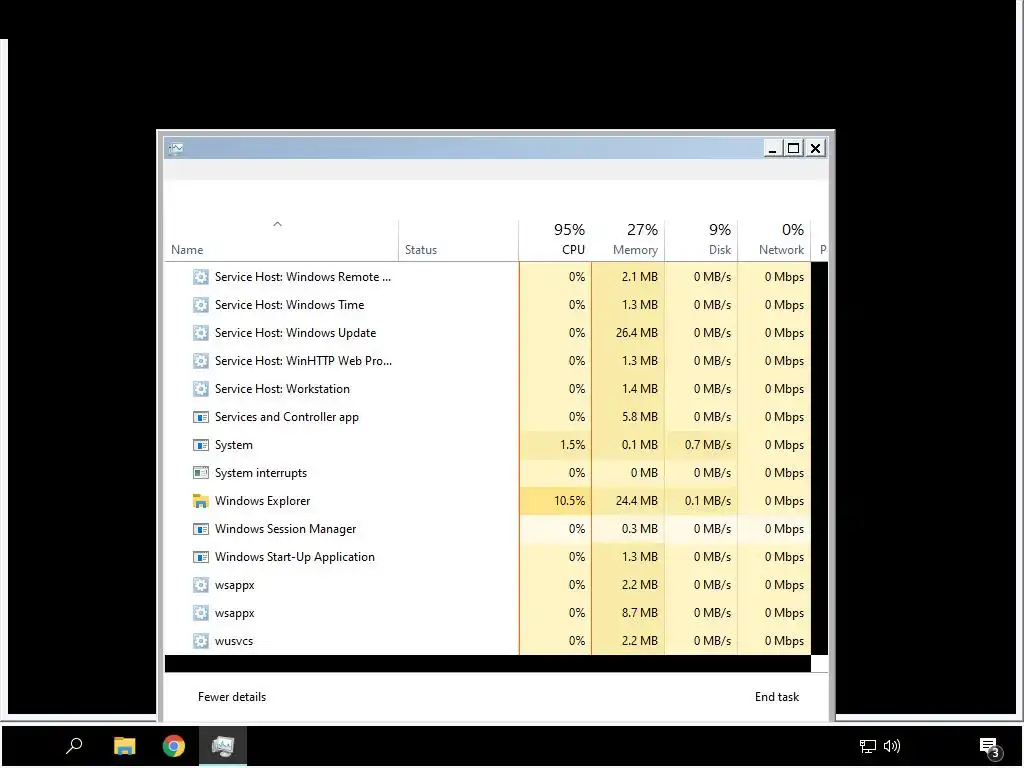Select the wusvcs process row
The height and width of the screenshot is (768, 1024).
click(488, 641)
